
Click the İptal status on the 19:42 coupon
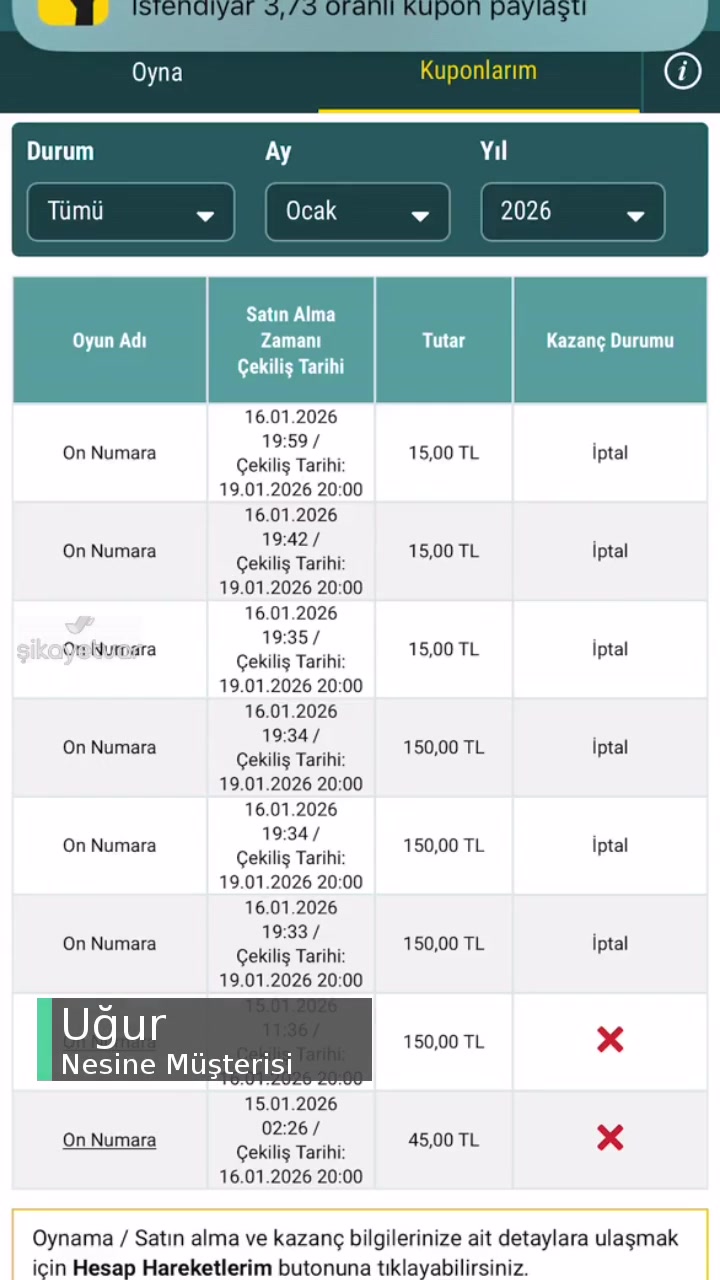[610, 551]
